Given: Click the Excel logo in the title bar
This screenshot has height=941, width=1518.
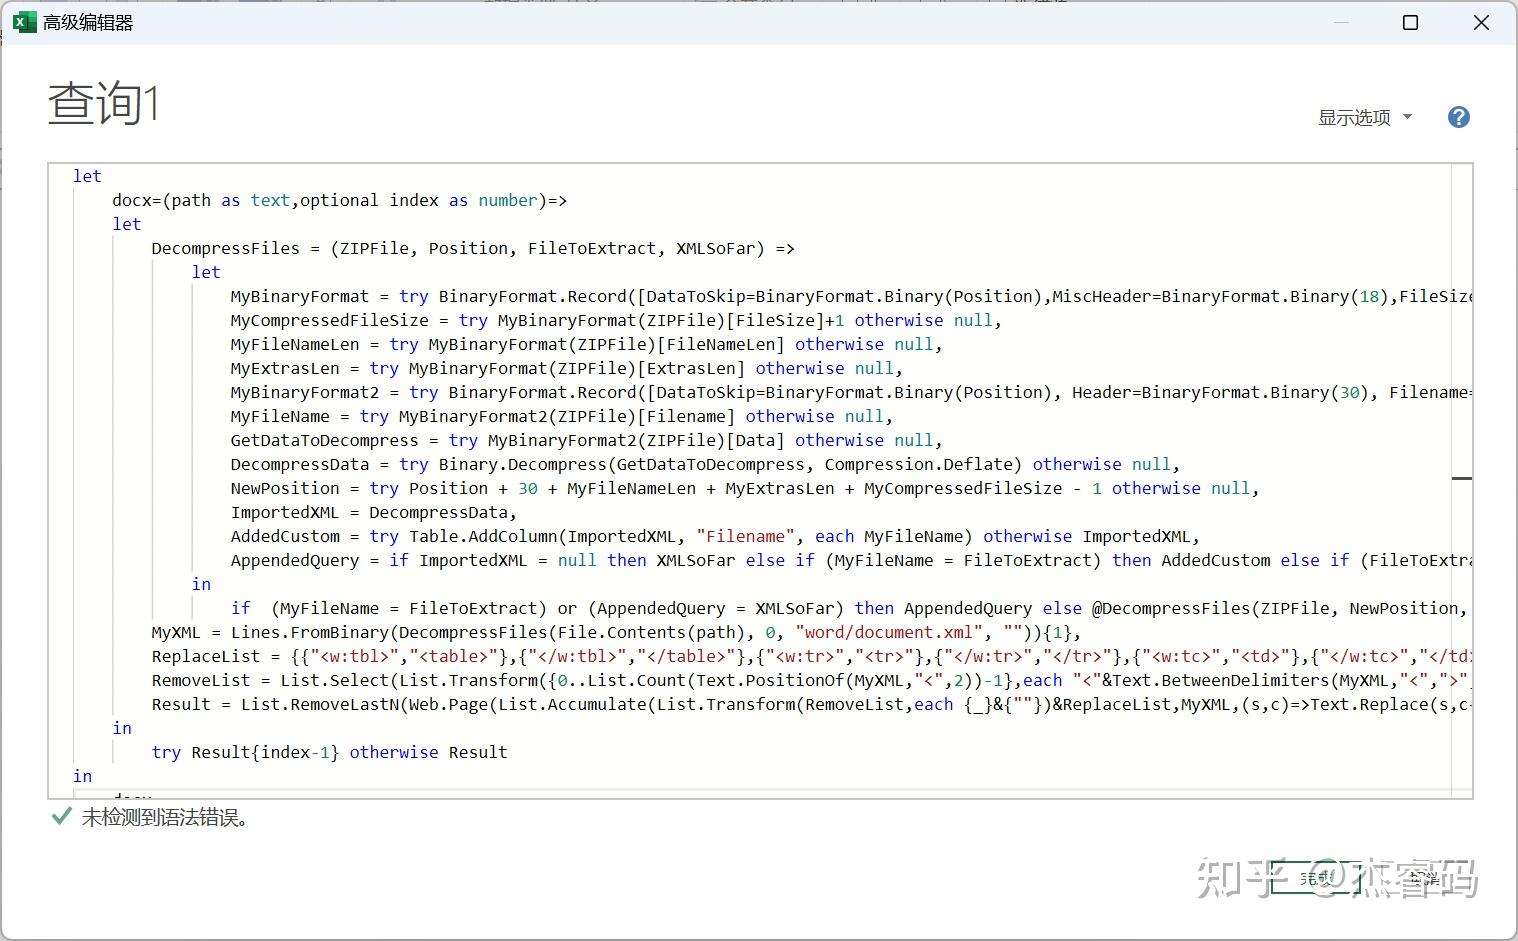Looking at the screenshot, I should coord(25,21).
